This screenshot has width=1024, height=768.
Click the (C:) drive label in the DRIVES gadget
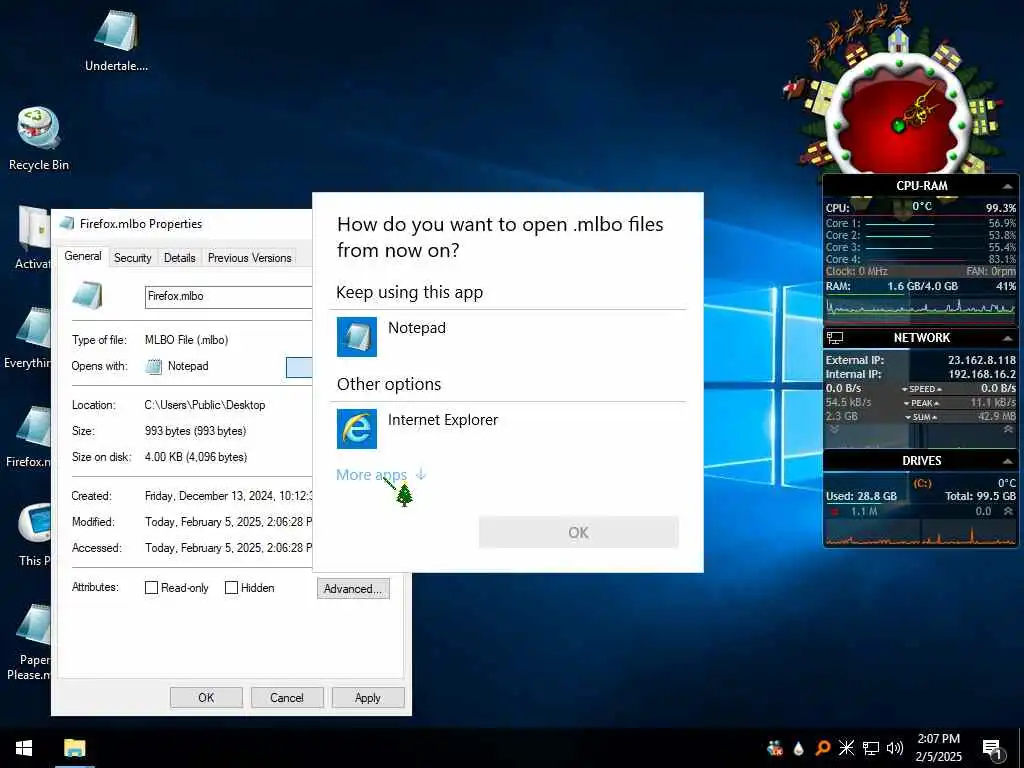922,483
